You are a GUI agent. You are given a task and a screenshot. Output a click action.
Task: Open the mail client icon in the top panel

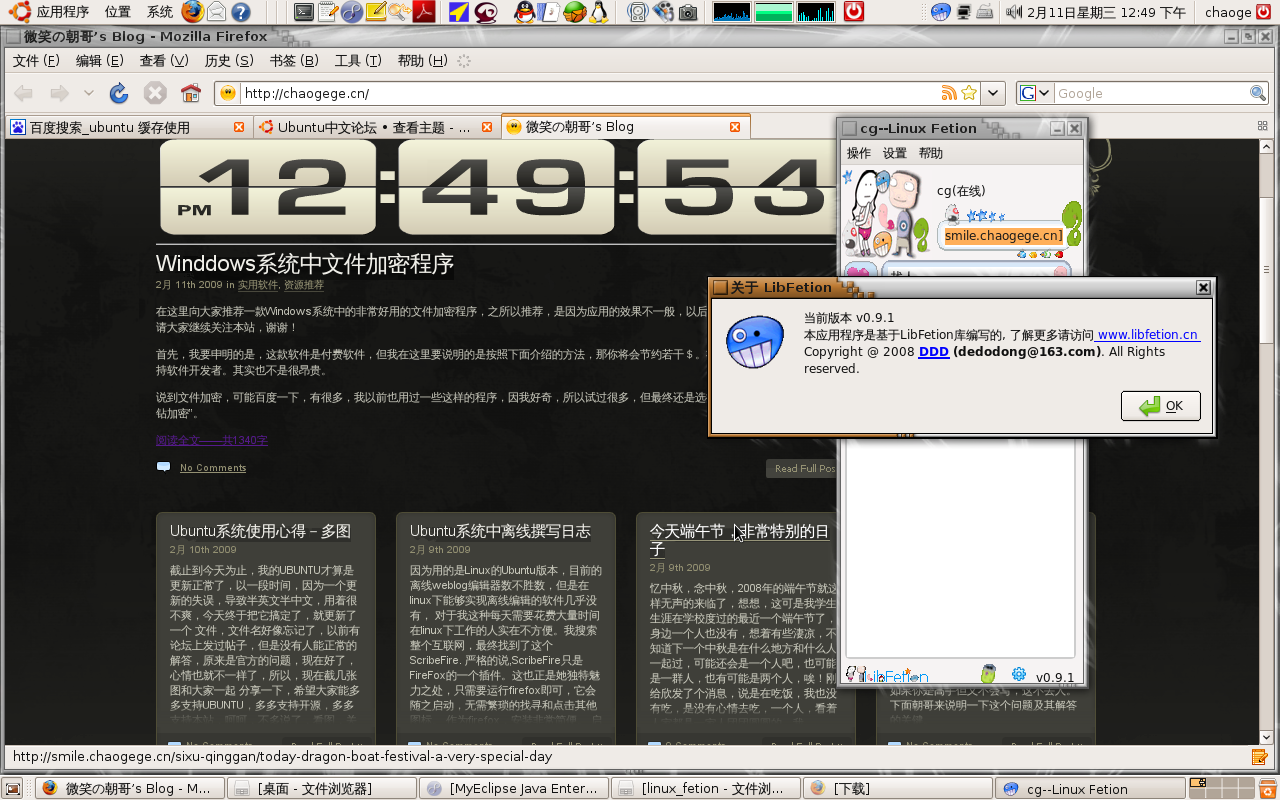pos(216,12)
